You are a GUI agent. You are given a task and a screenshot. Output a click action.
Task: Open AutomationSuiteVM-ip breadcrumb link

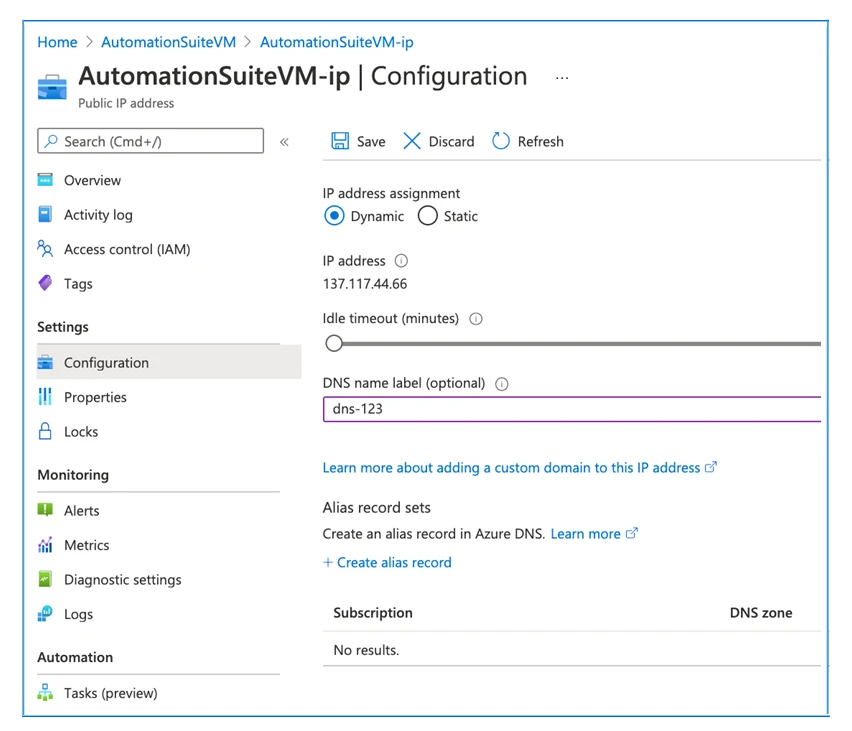click(x=336, y=42)
